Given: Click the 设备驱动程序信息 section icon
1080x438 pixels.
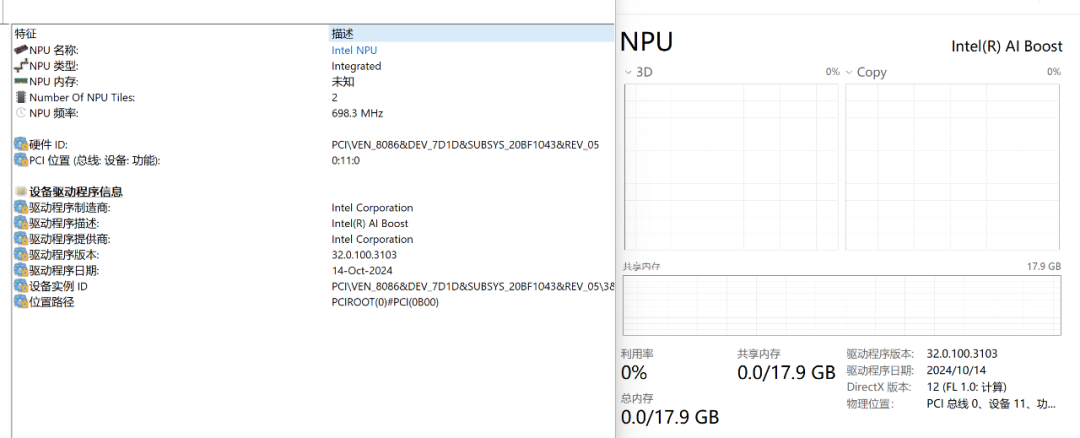Looking at the screenshot, I should point(21,191).
